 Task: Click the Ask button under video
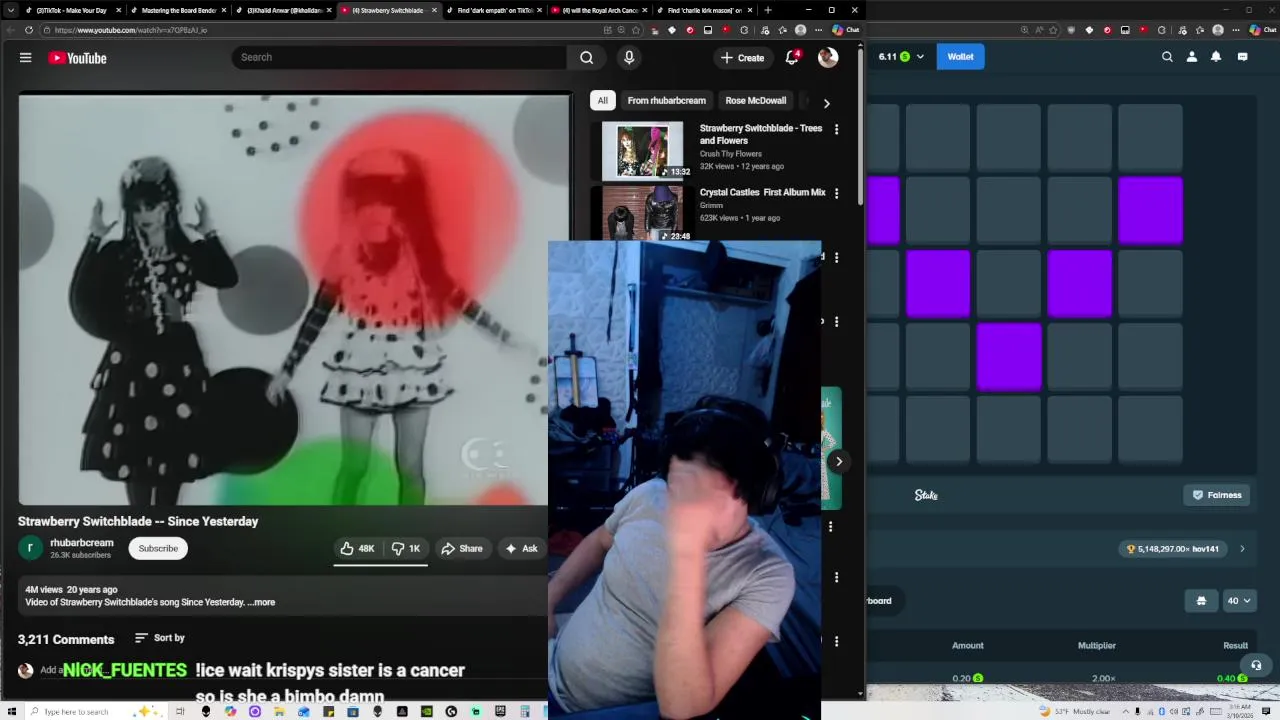[521, 548]
